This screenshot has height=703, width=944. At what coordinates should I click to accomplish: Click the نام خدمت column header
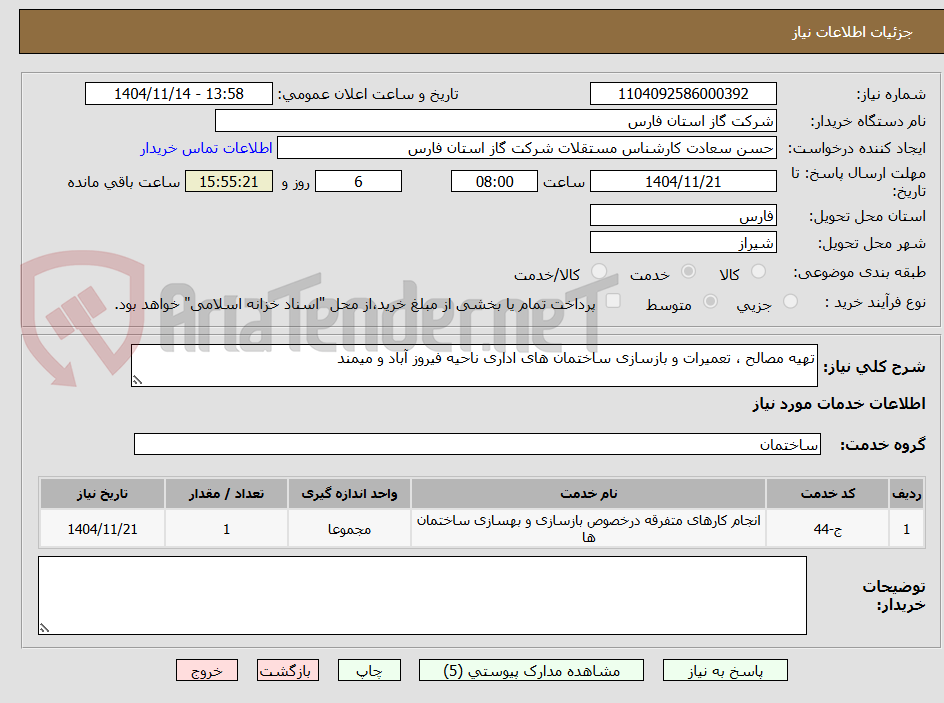tap(588, 494)
